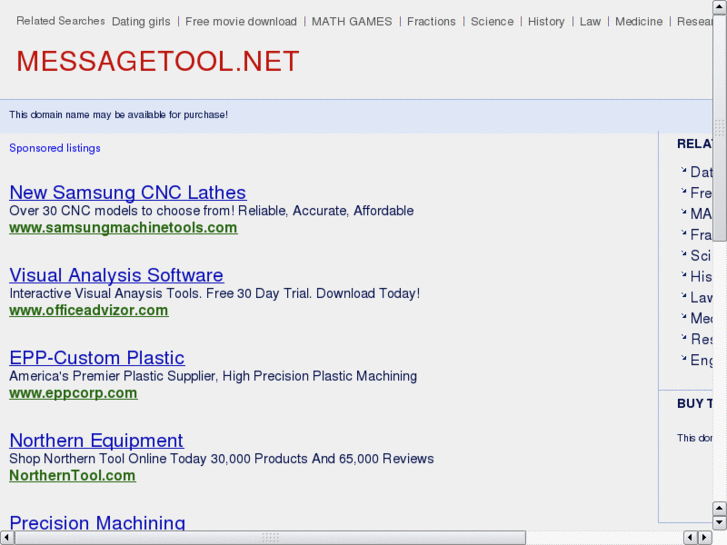Open the EPP-Custom Plastic listing

click(x=97, y=358)
